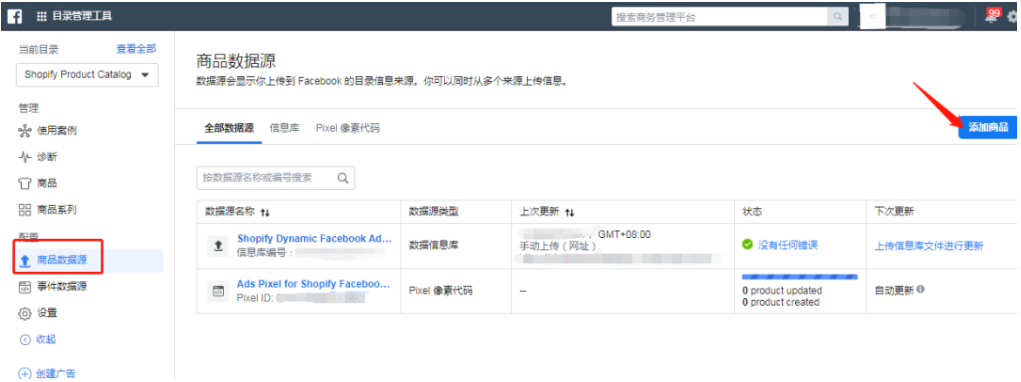The width and height of the screenshot is (1021, 382).
Task: Open 商品系列 in sidebar
Action: [48, 210]
